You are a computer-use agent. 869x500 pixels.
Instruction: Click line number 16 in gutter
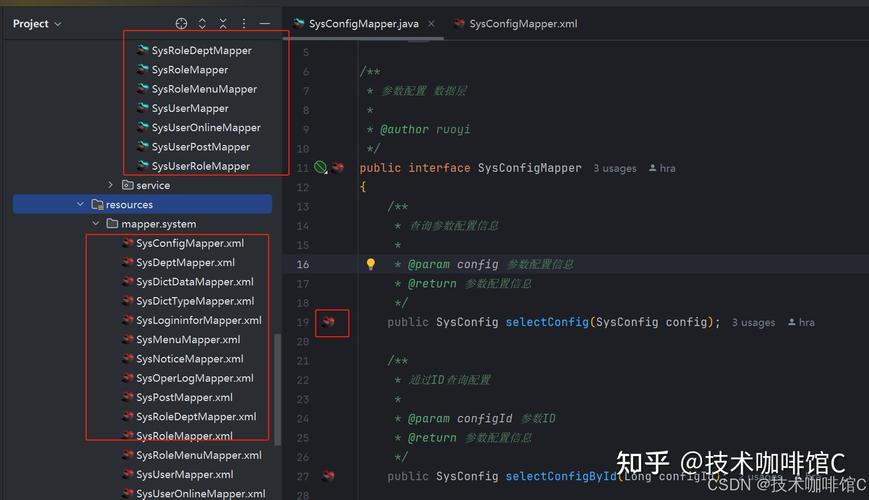[303, 264]
